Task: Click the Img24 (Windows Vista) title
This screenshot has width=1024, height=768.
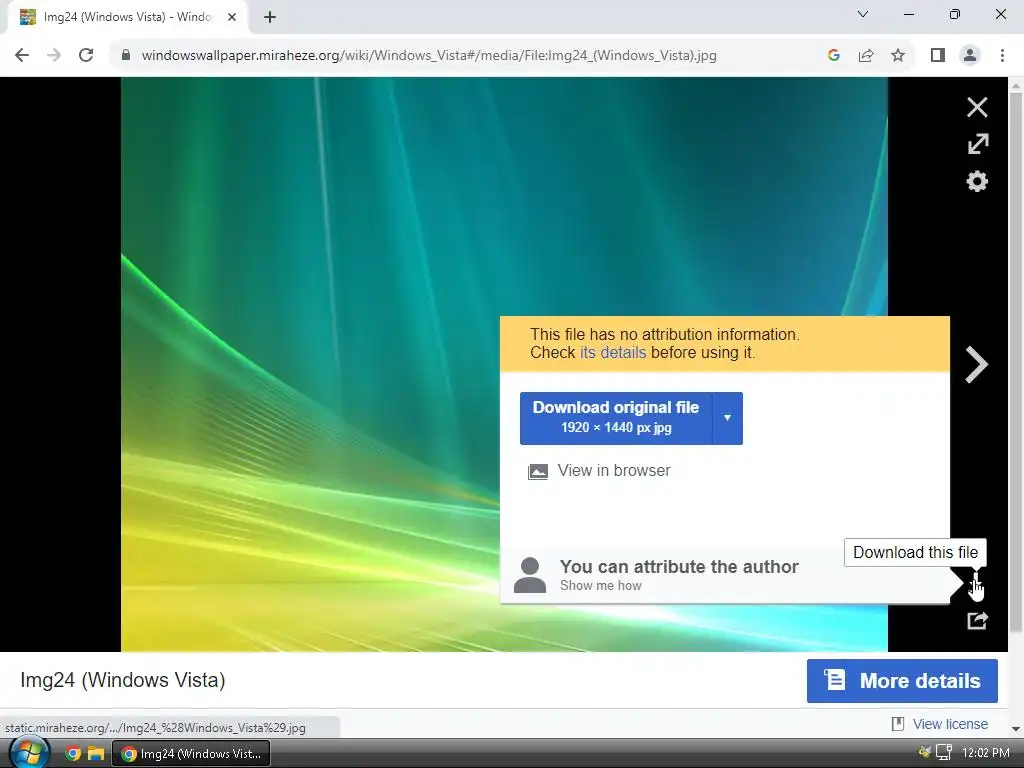Action: 123,680
